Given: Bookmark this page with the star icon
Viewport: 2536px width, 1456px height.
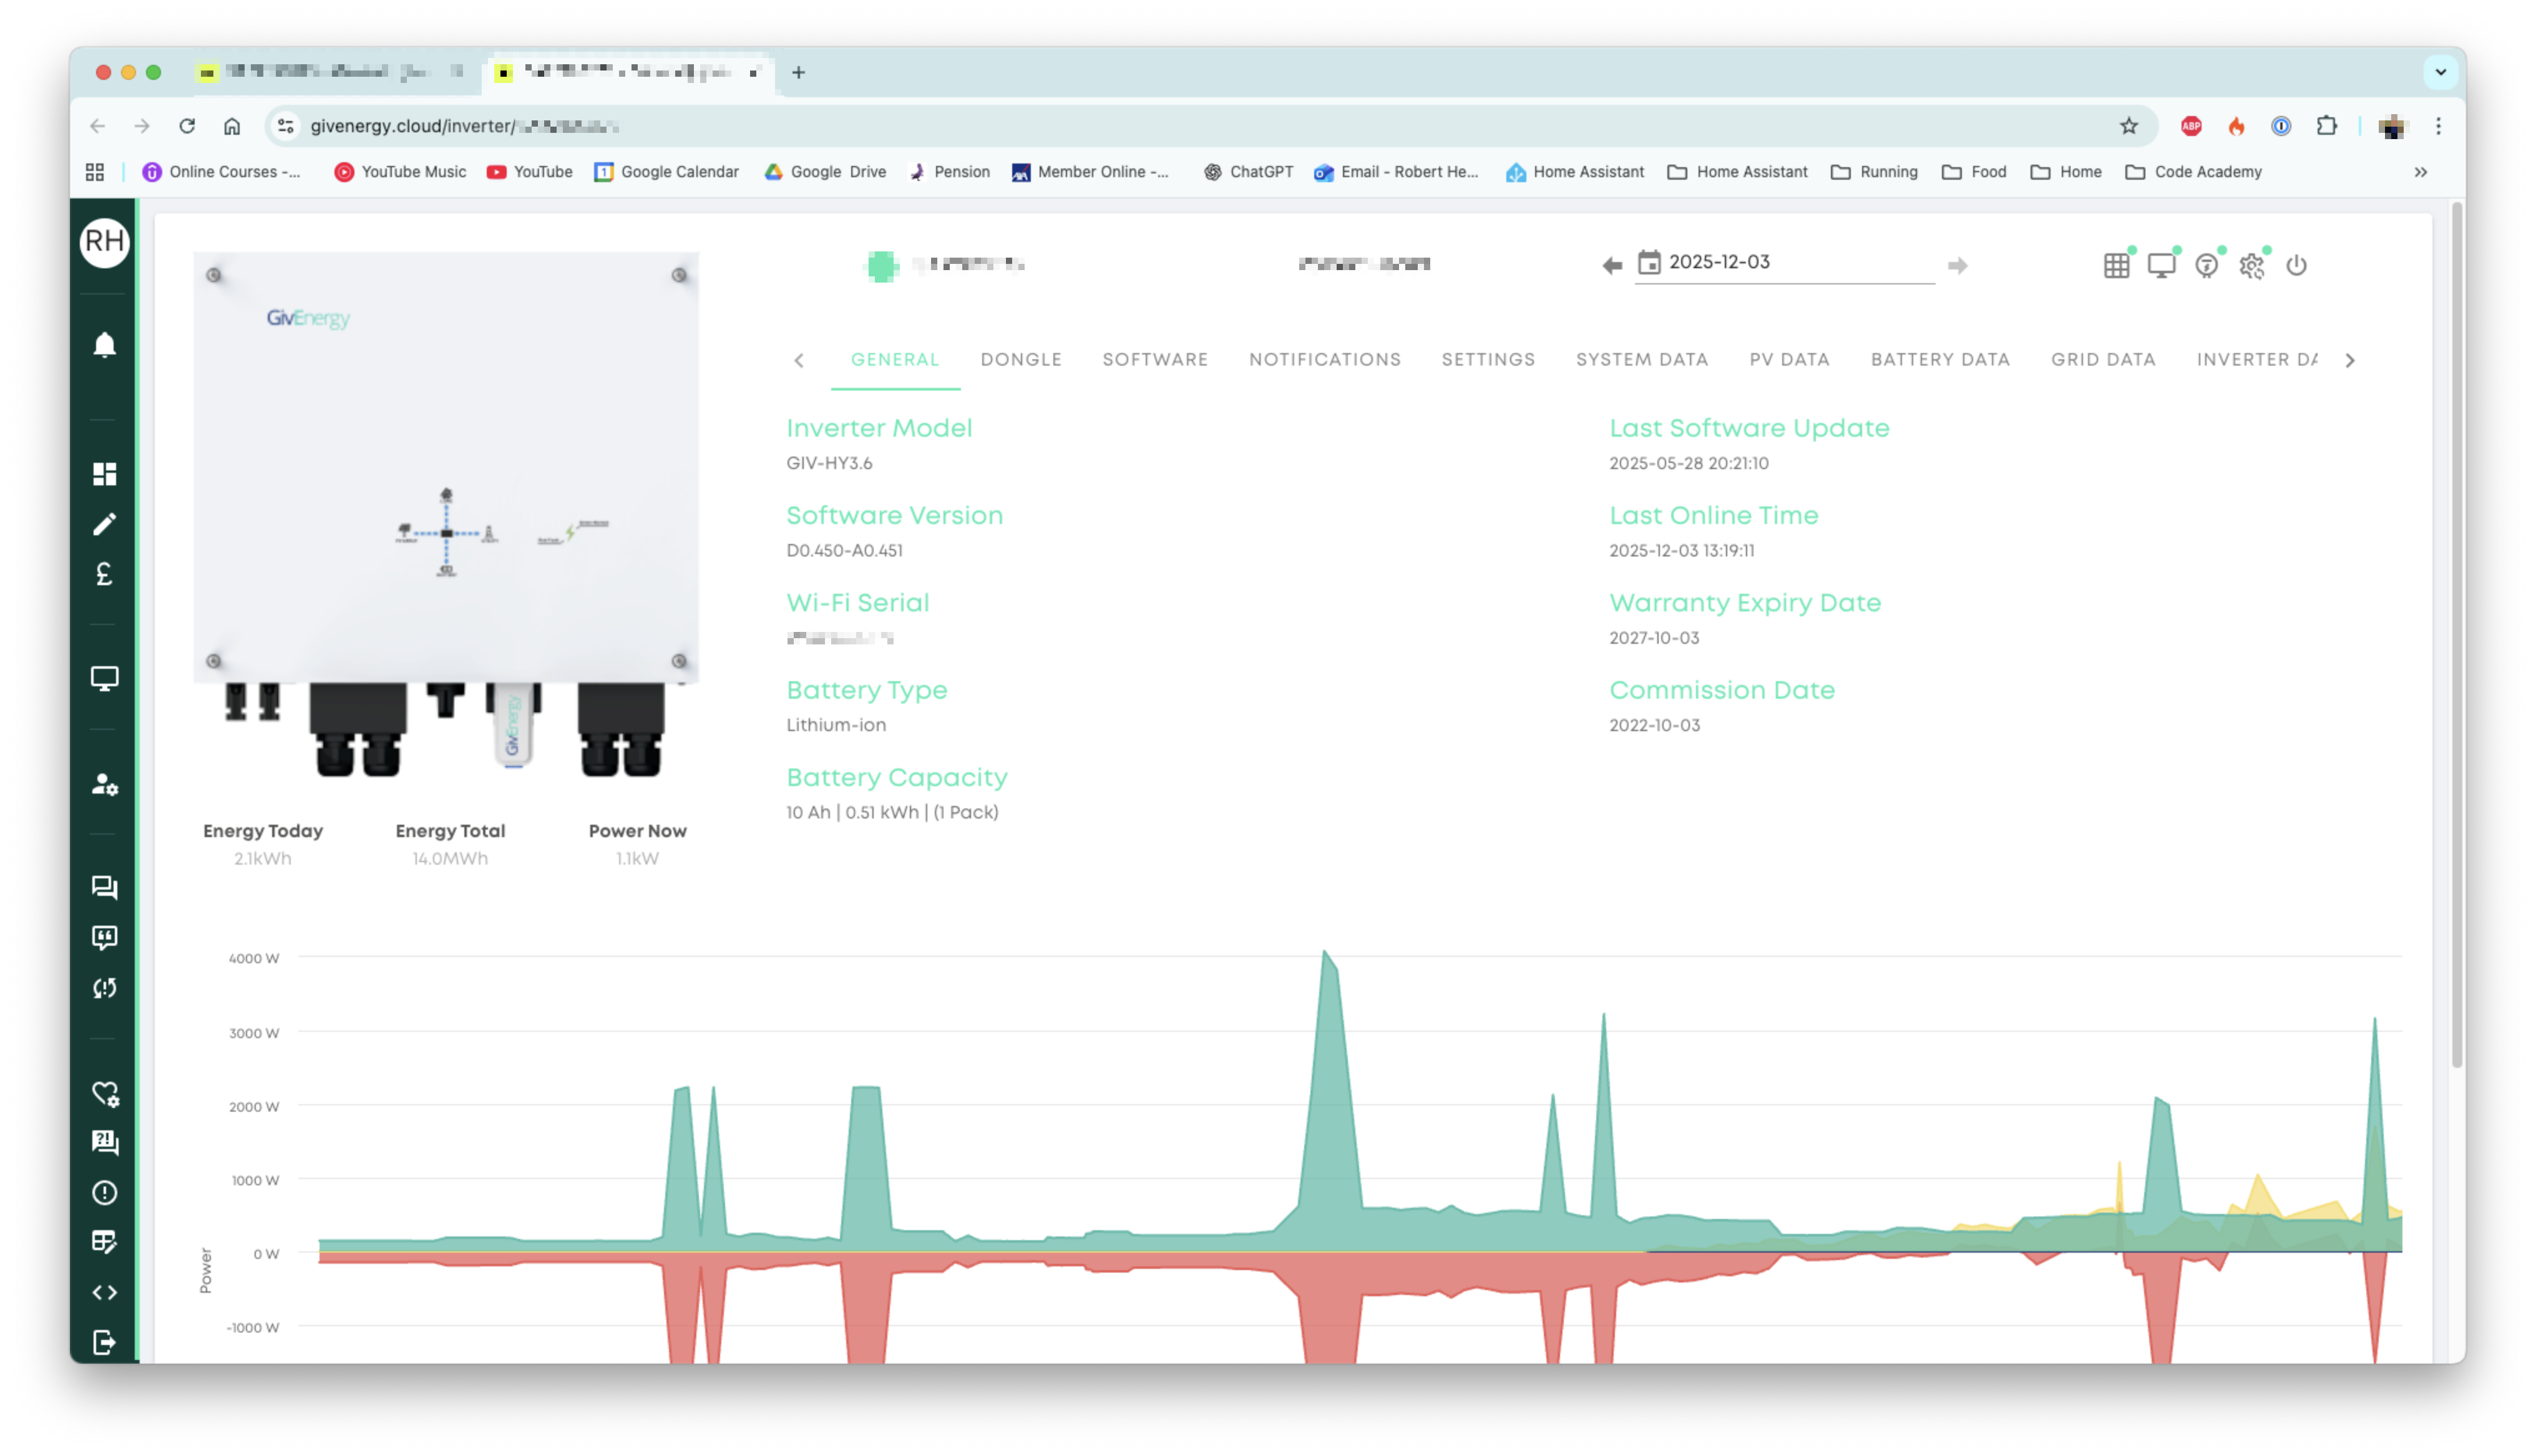Looking at the screenshot, I should [x=2128, y=126].
